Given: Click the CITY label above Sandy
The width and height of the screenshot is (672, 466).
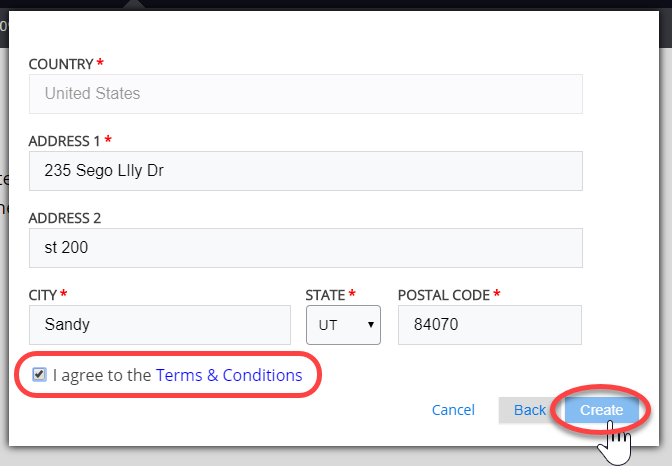Looking at the screenshot, I should pyautogui.click(x=43, y=295).
